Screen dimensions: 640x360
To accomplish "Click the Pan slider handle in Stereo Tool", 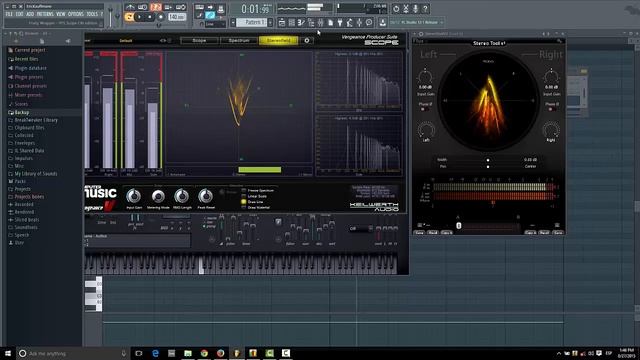I will [x=488, y=167].
